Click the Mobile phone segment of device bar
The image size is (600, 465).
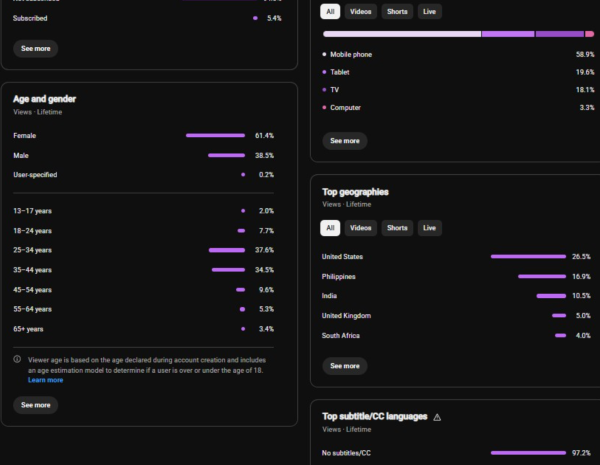[x=402, y=34]
